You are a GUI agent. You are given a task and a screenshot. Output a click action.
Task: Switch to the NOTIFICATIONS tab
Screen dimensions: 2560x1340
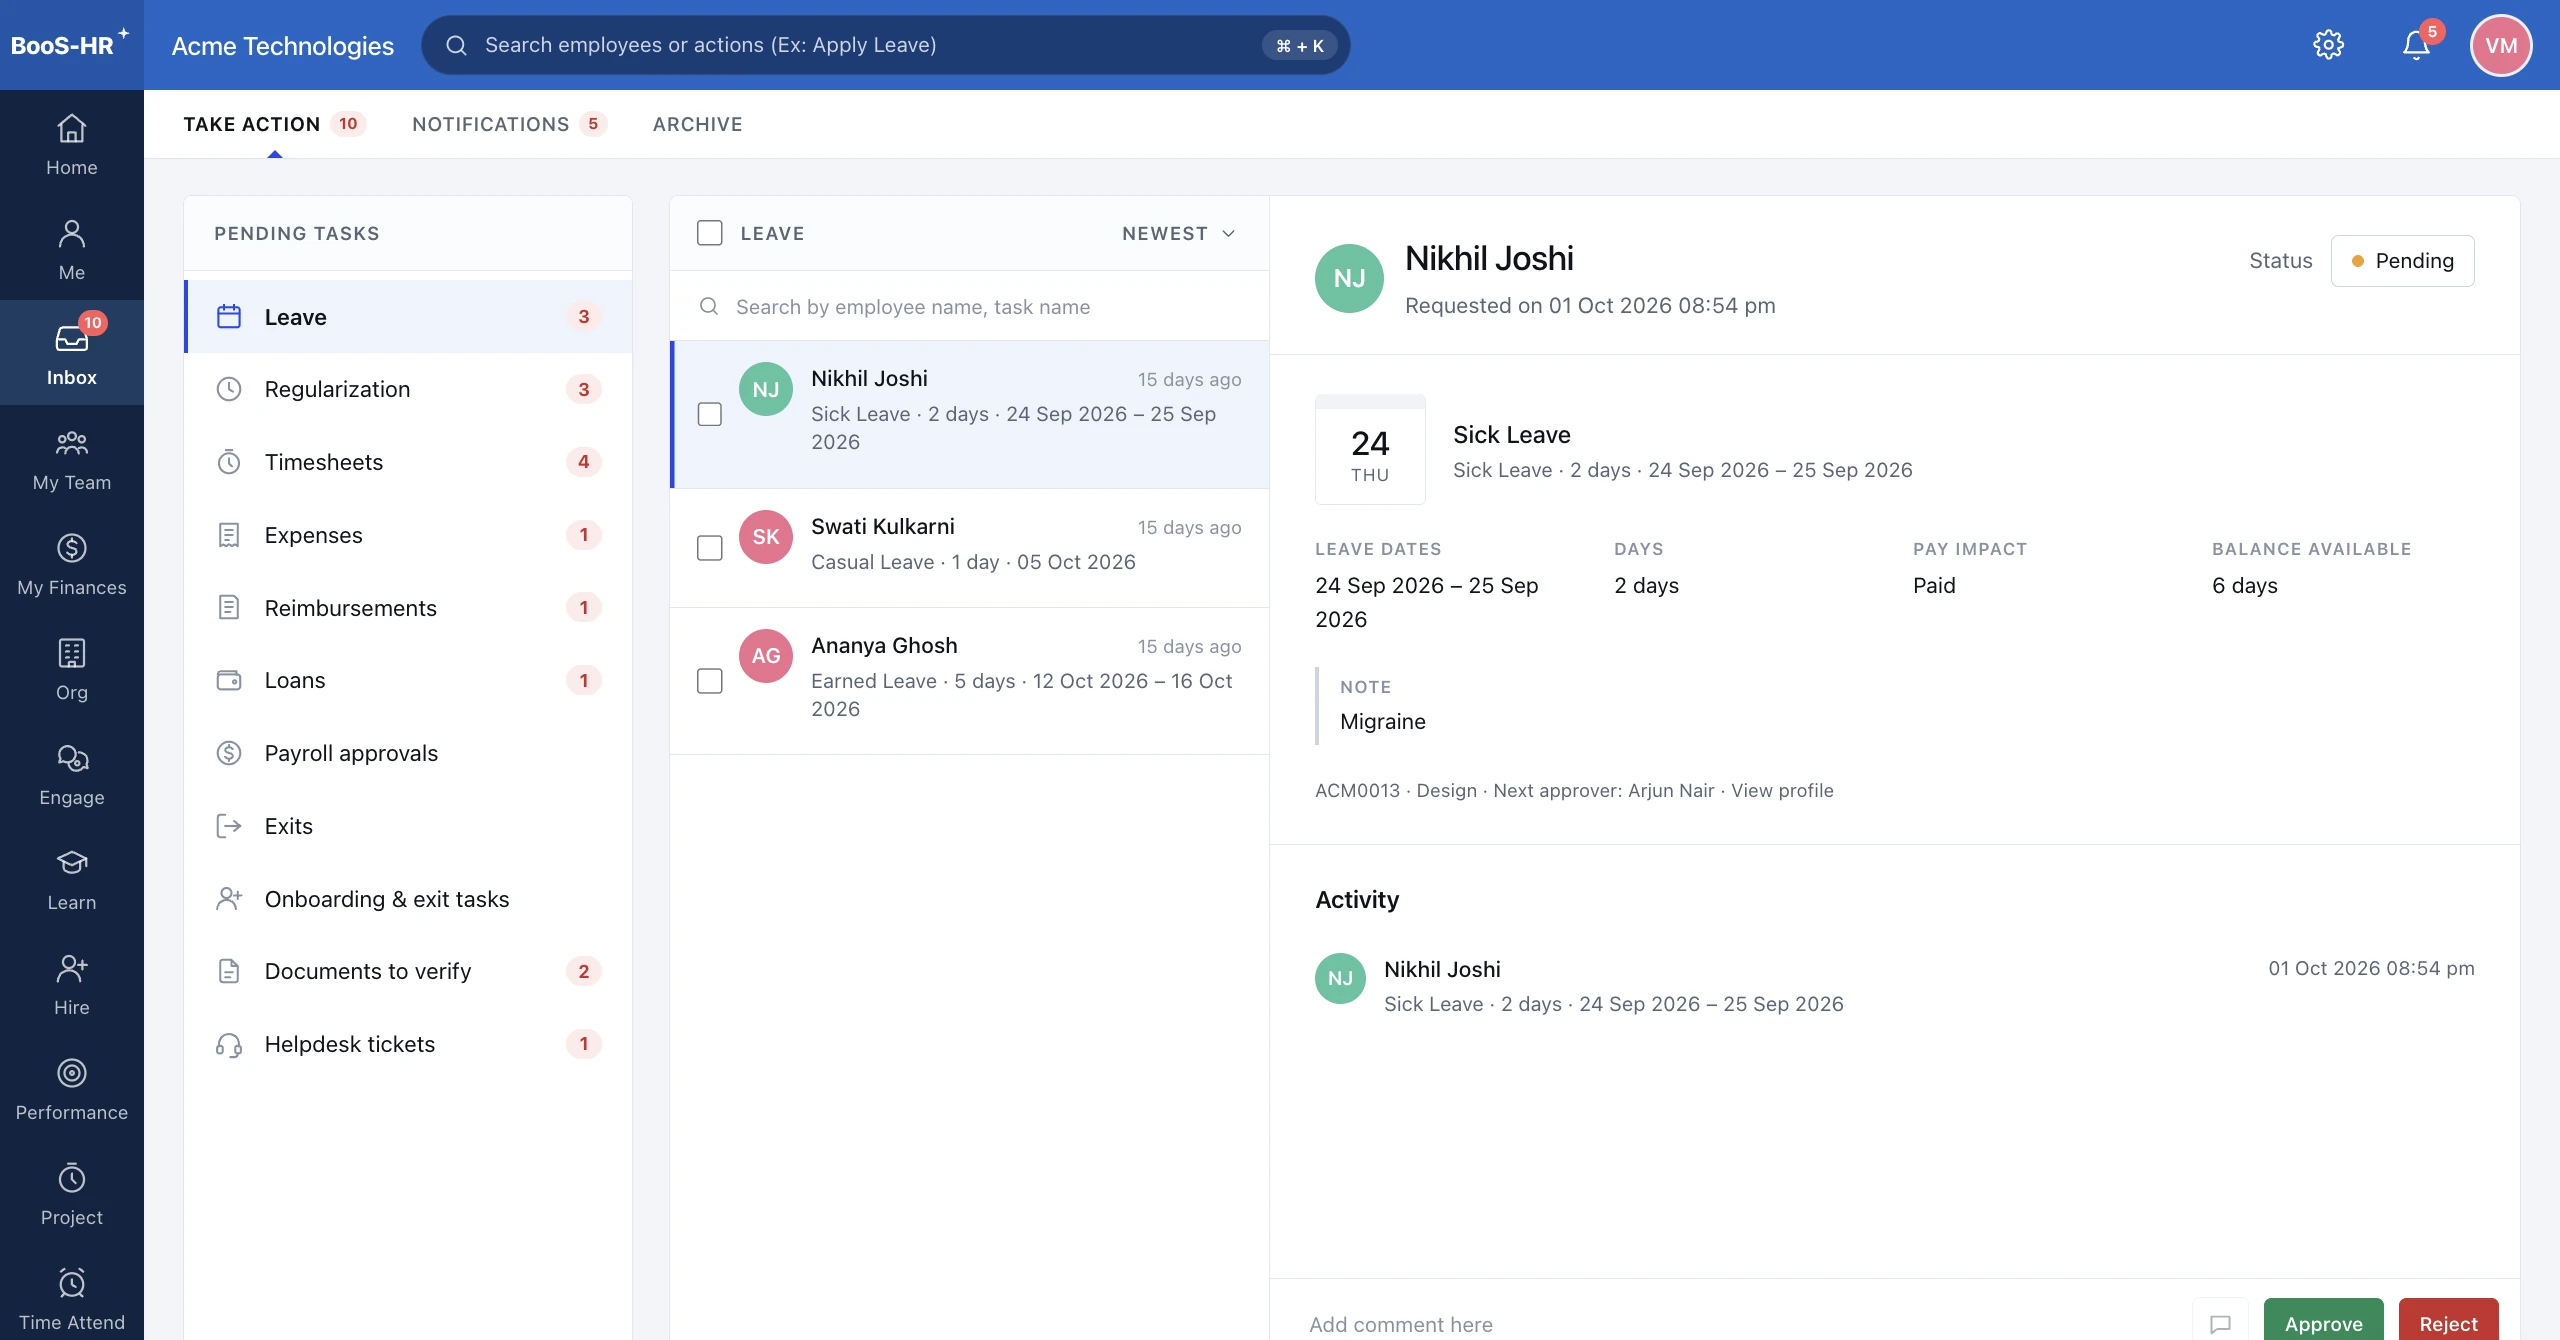(508, 124)
